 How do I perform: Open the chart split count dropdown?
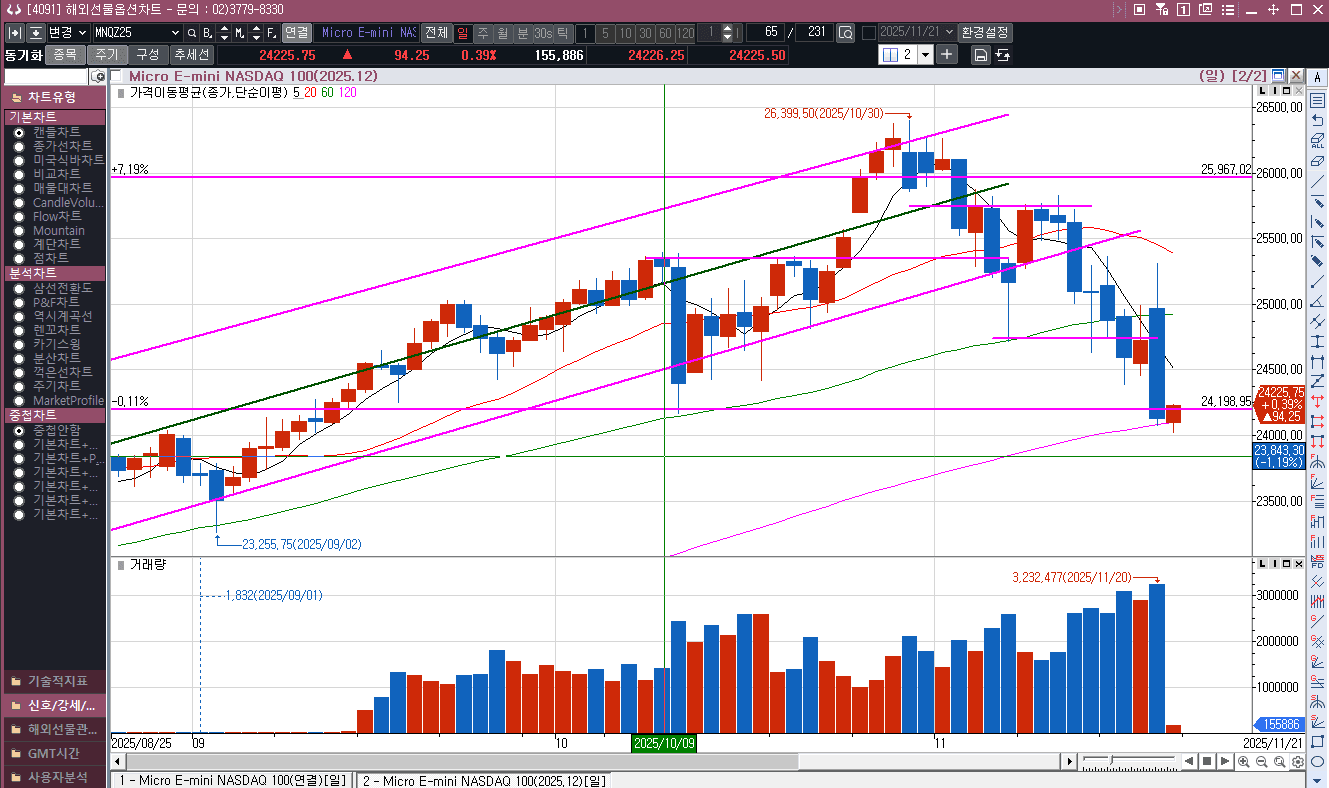click(925, 55)
